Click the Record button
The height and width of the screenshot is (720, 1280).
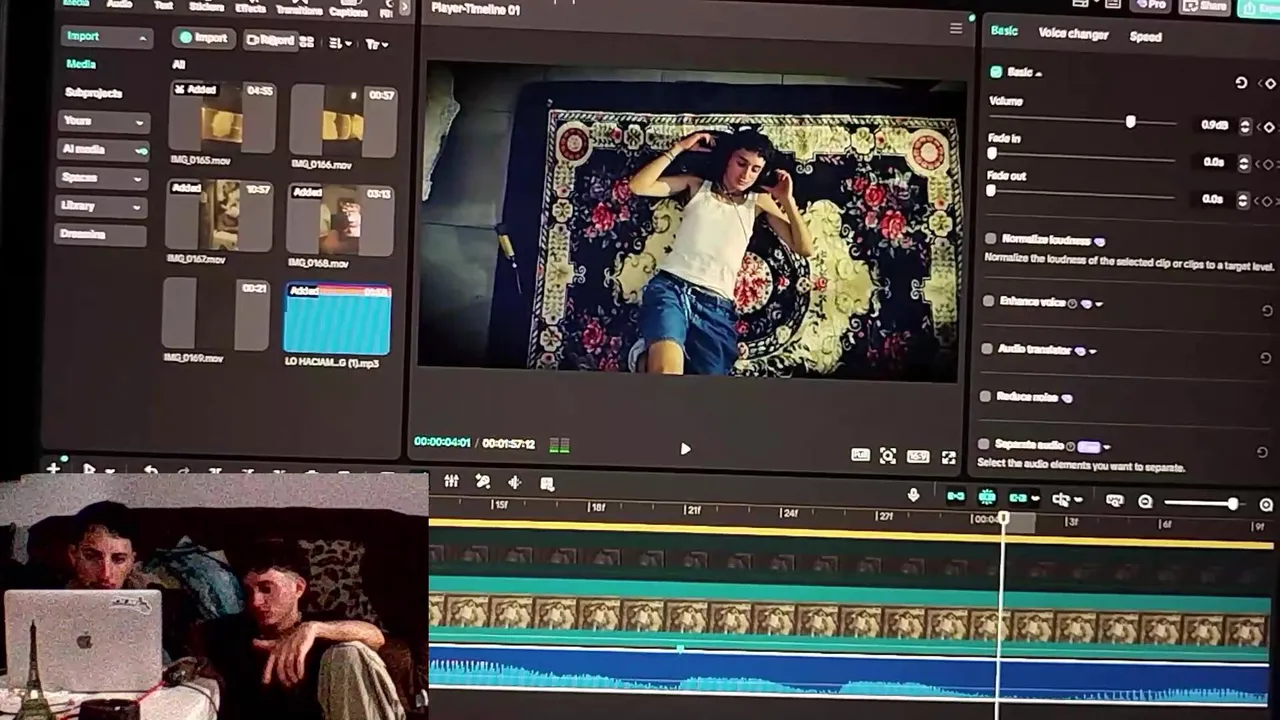coord(270,41)
